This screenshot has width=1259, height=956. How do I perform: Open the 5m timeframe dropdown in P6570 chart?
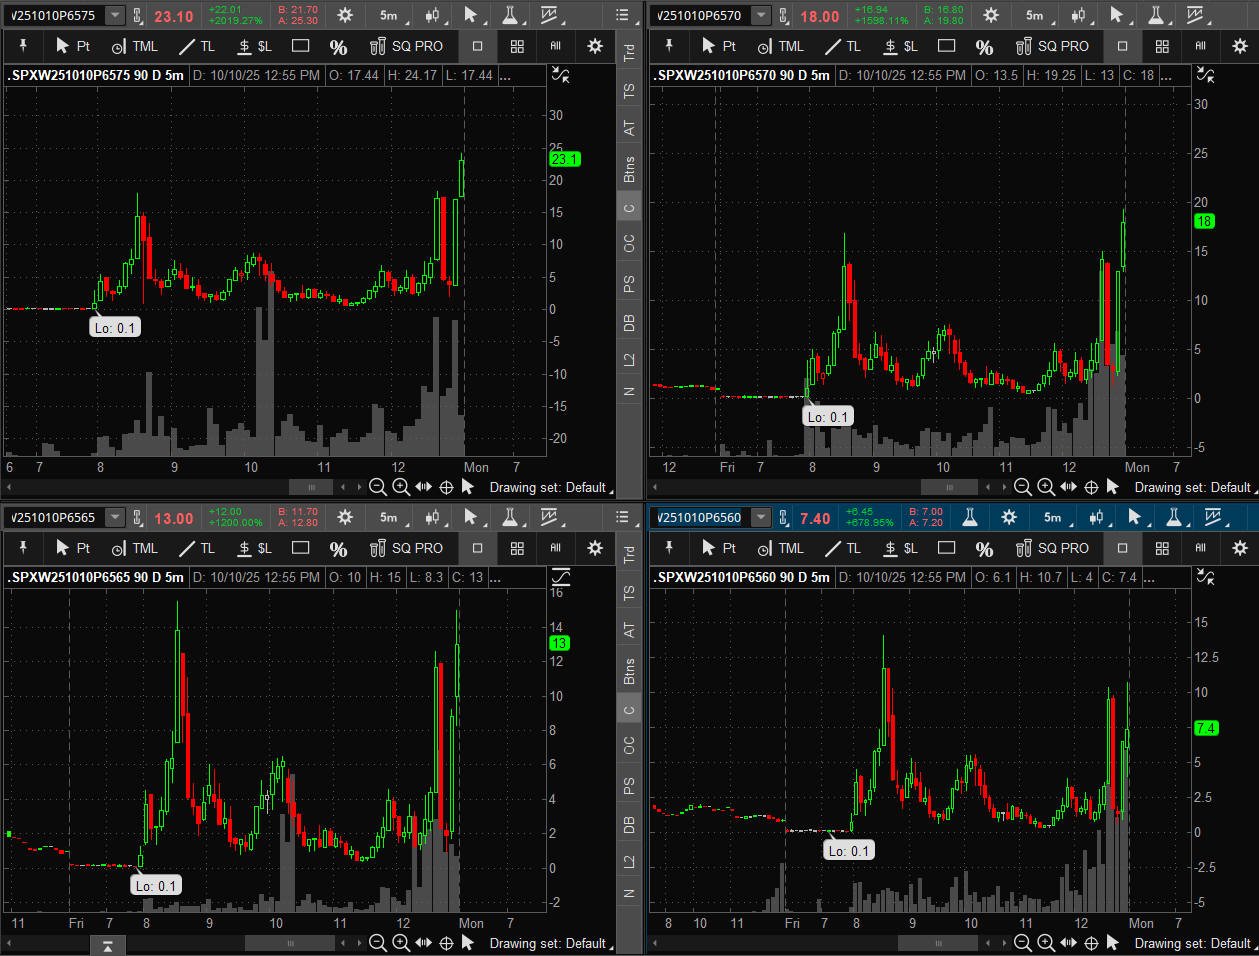[1038, 15]
